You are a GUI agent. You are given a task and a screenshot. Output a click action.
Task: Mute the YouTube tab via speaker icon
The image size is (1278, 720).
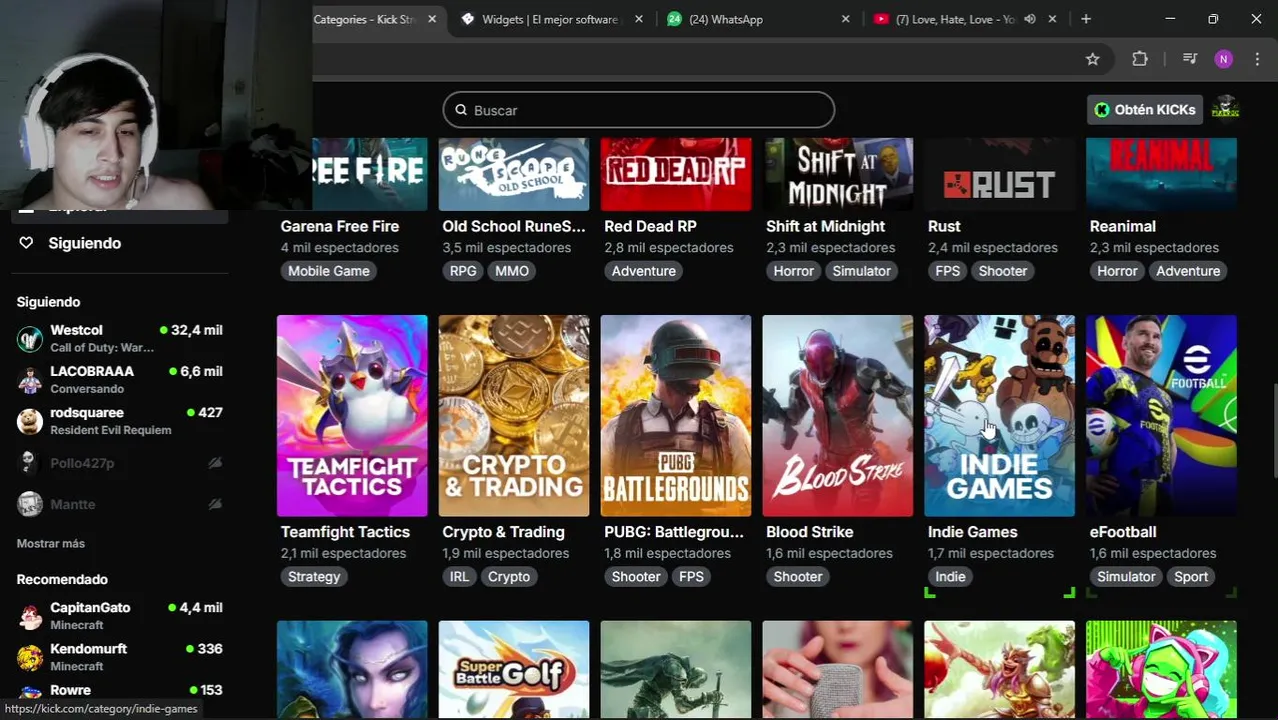point(1030,19)
